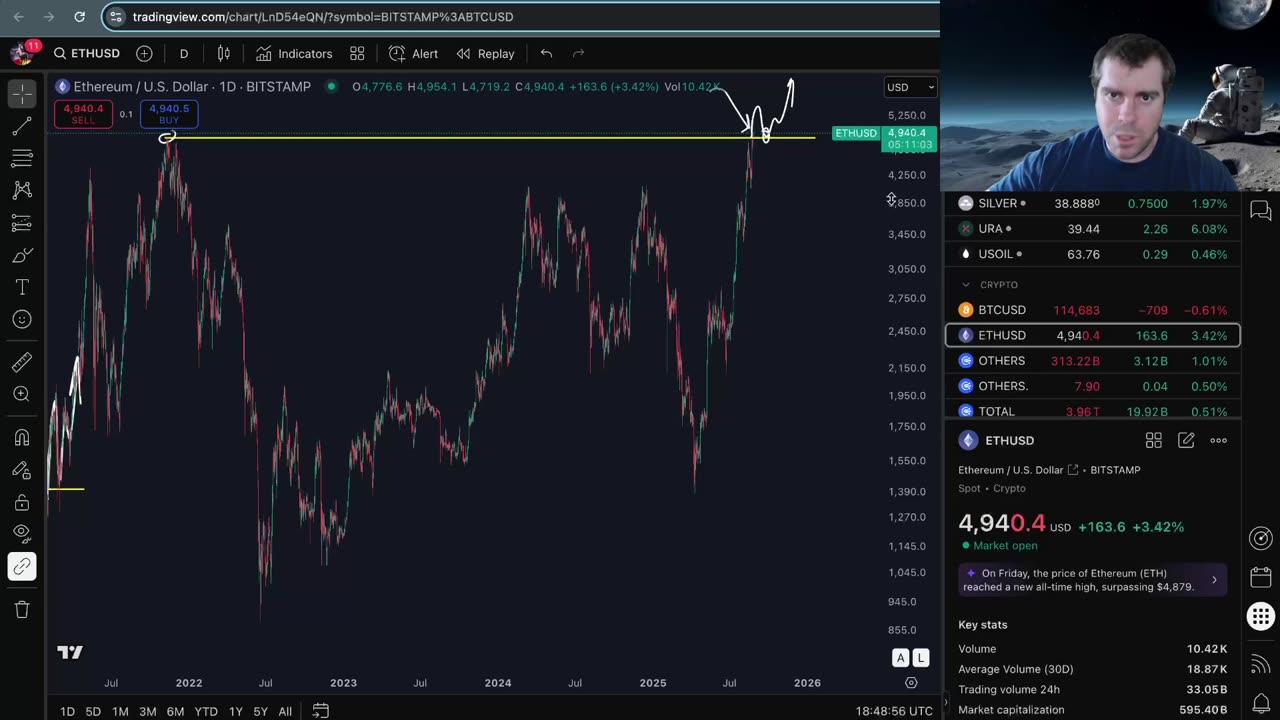The height and width of the screenshot is (720, 1280).
Task: Open the products grid sidebar icon
Action: (1261, 616)
